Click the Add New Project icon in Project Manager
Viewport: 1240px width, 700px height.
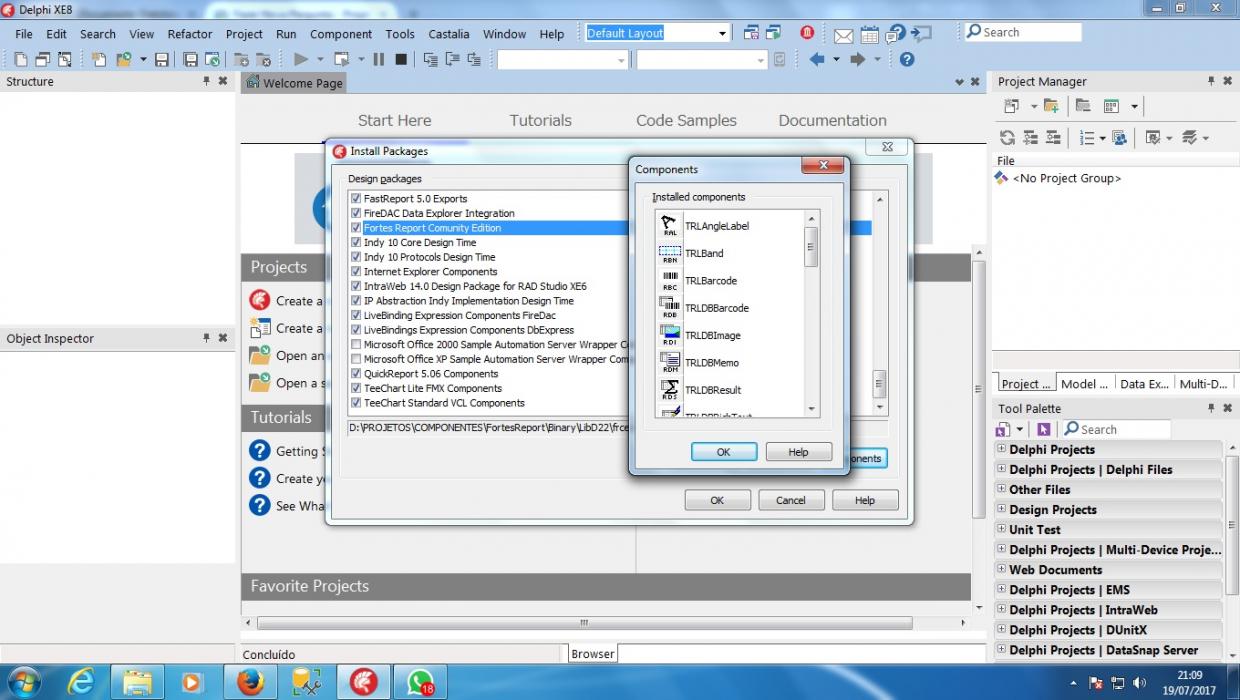1051,106
